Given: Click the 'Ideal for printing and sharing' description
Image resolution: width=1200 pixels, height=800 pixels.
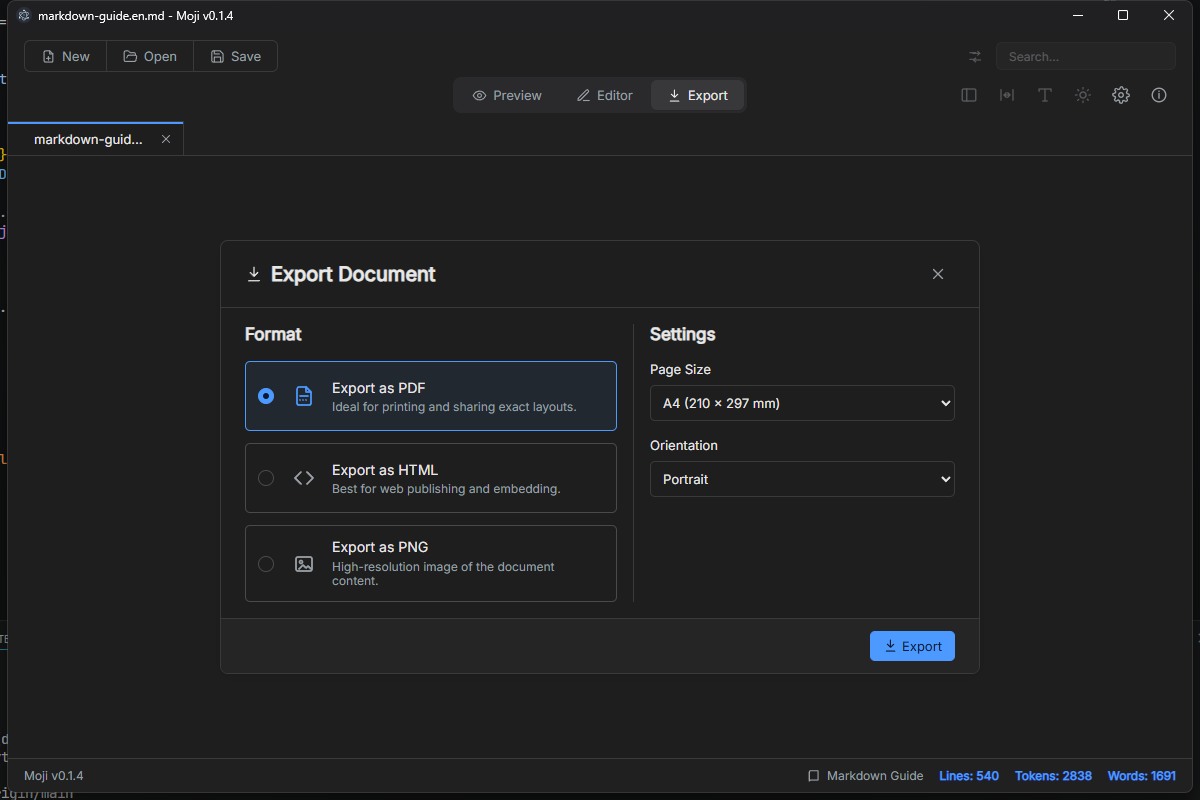Looking at the screenshot, I should [454, 407].
